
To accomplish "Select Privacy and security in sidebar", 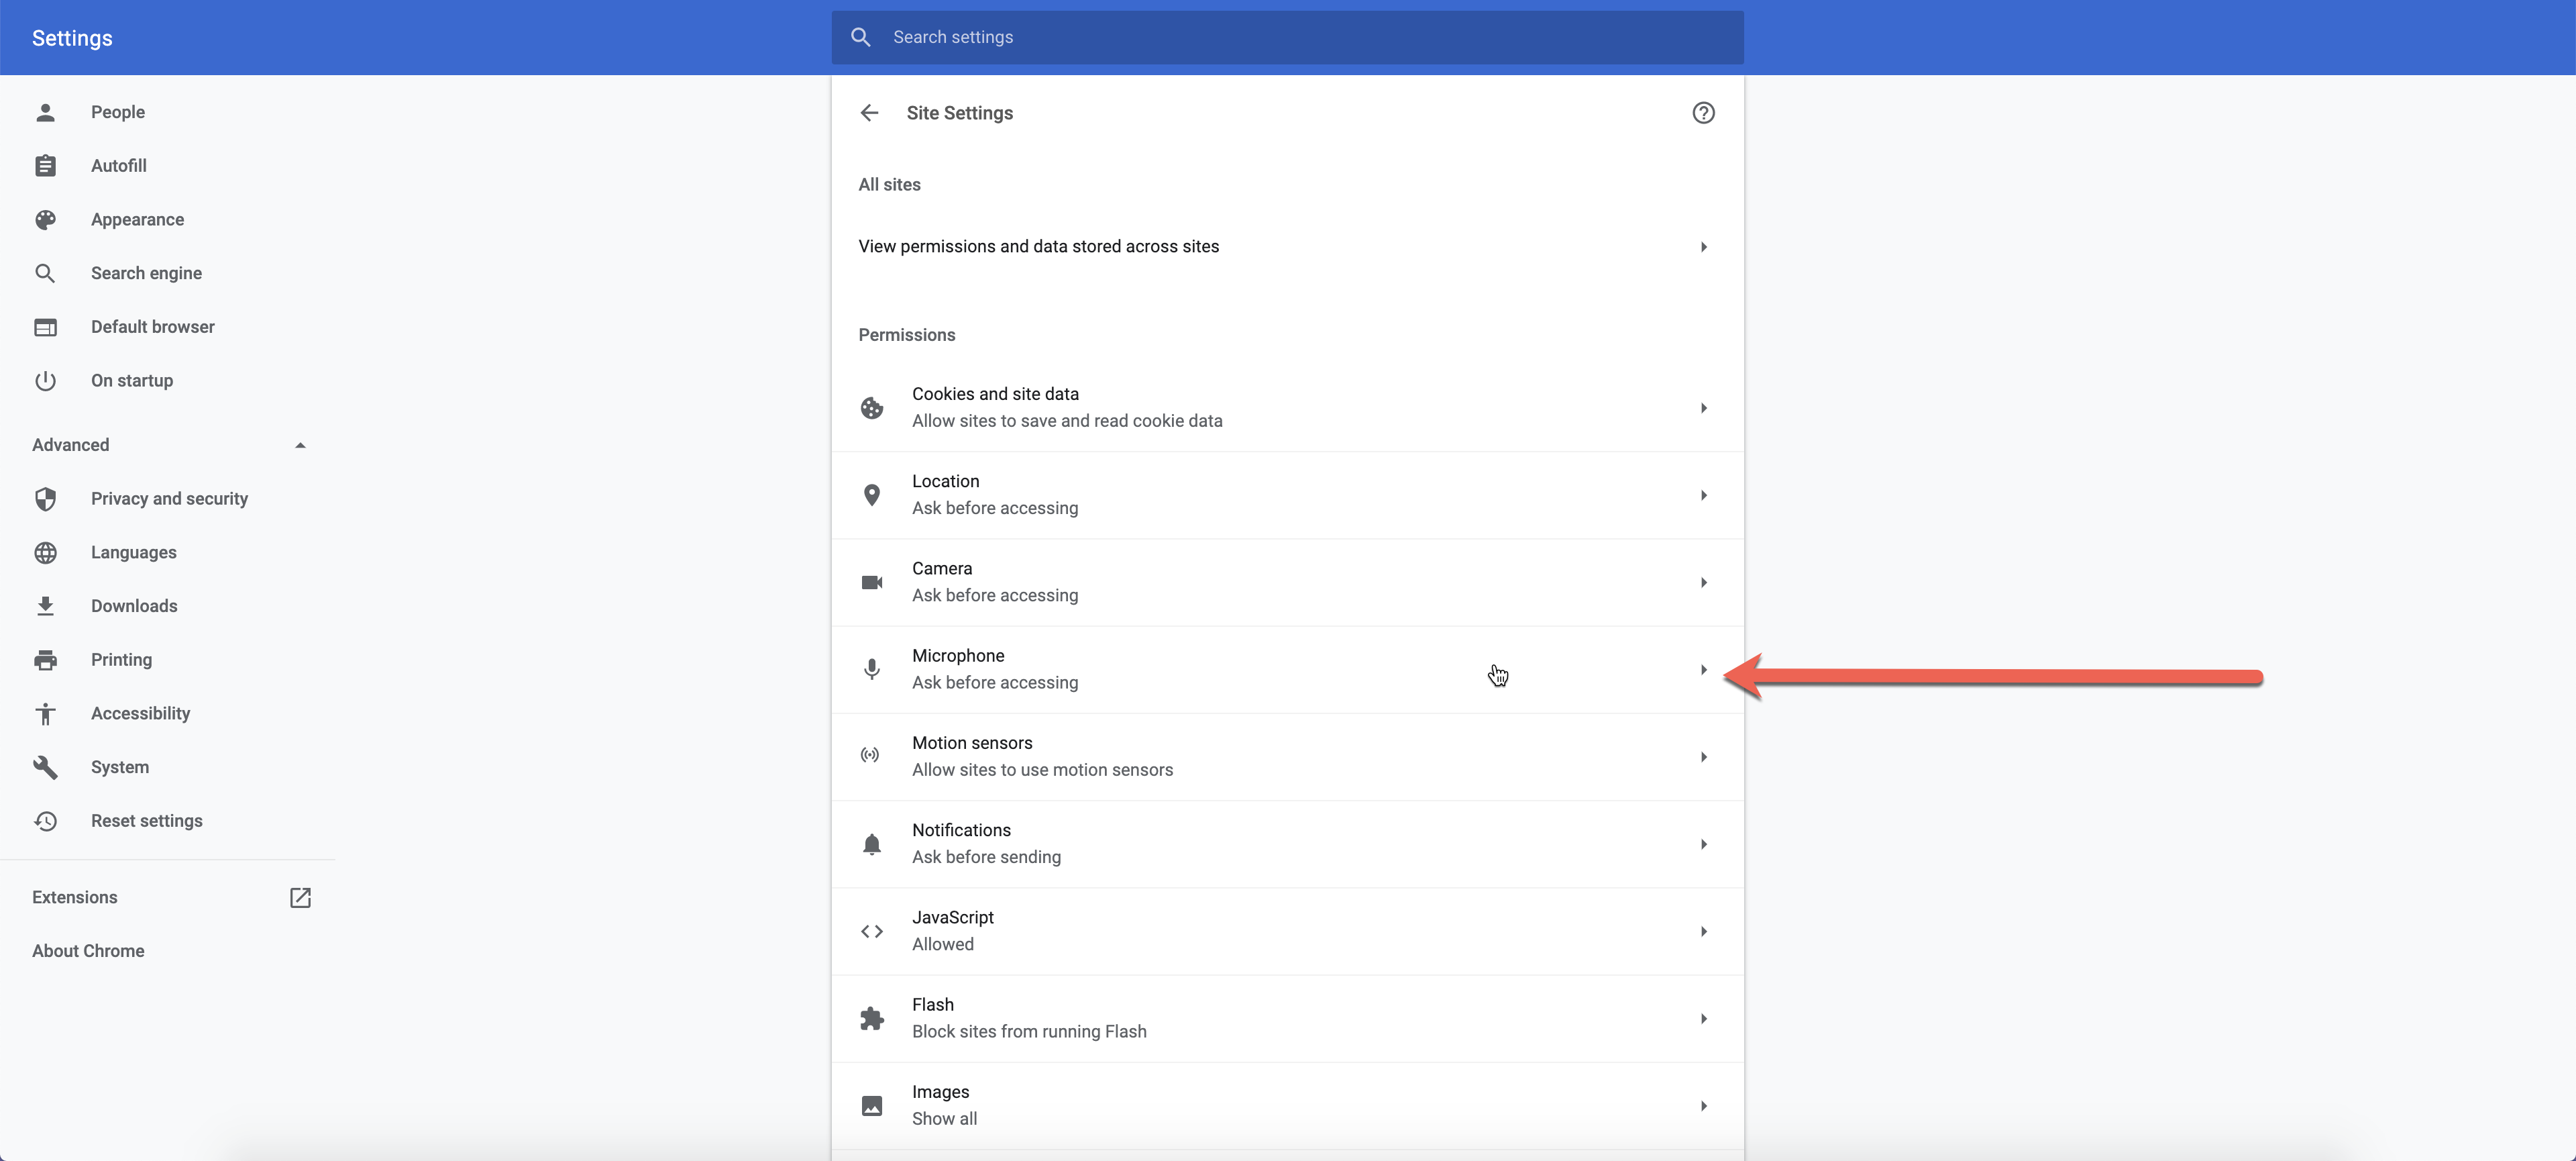I will (x=169, y=498).
